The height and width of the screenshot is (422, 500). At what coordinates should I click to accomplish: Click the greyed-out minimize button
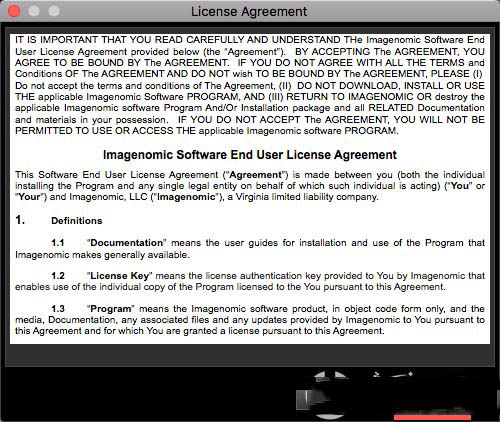pos(34,11)
